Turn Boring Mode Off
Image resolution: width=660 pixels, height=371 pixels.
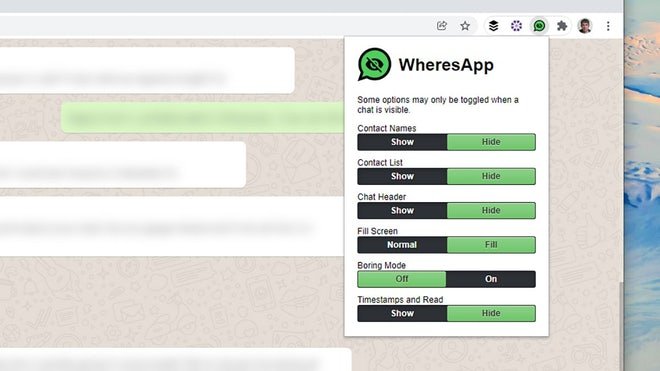pyautogui.click(x=402, y=279)
